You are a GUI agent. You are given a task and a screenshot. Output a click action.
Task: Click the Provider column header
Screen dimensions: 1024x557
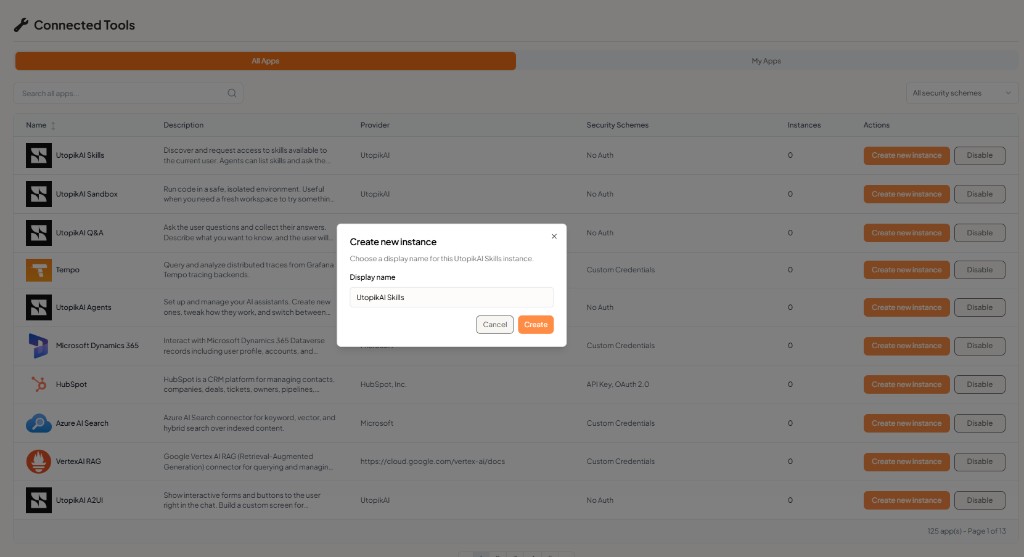tap(375, 125)
